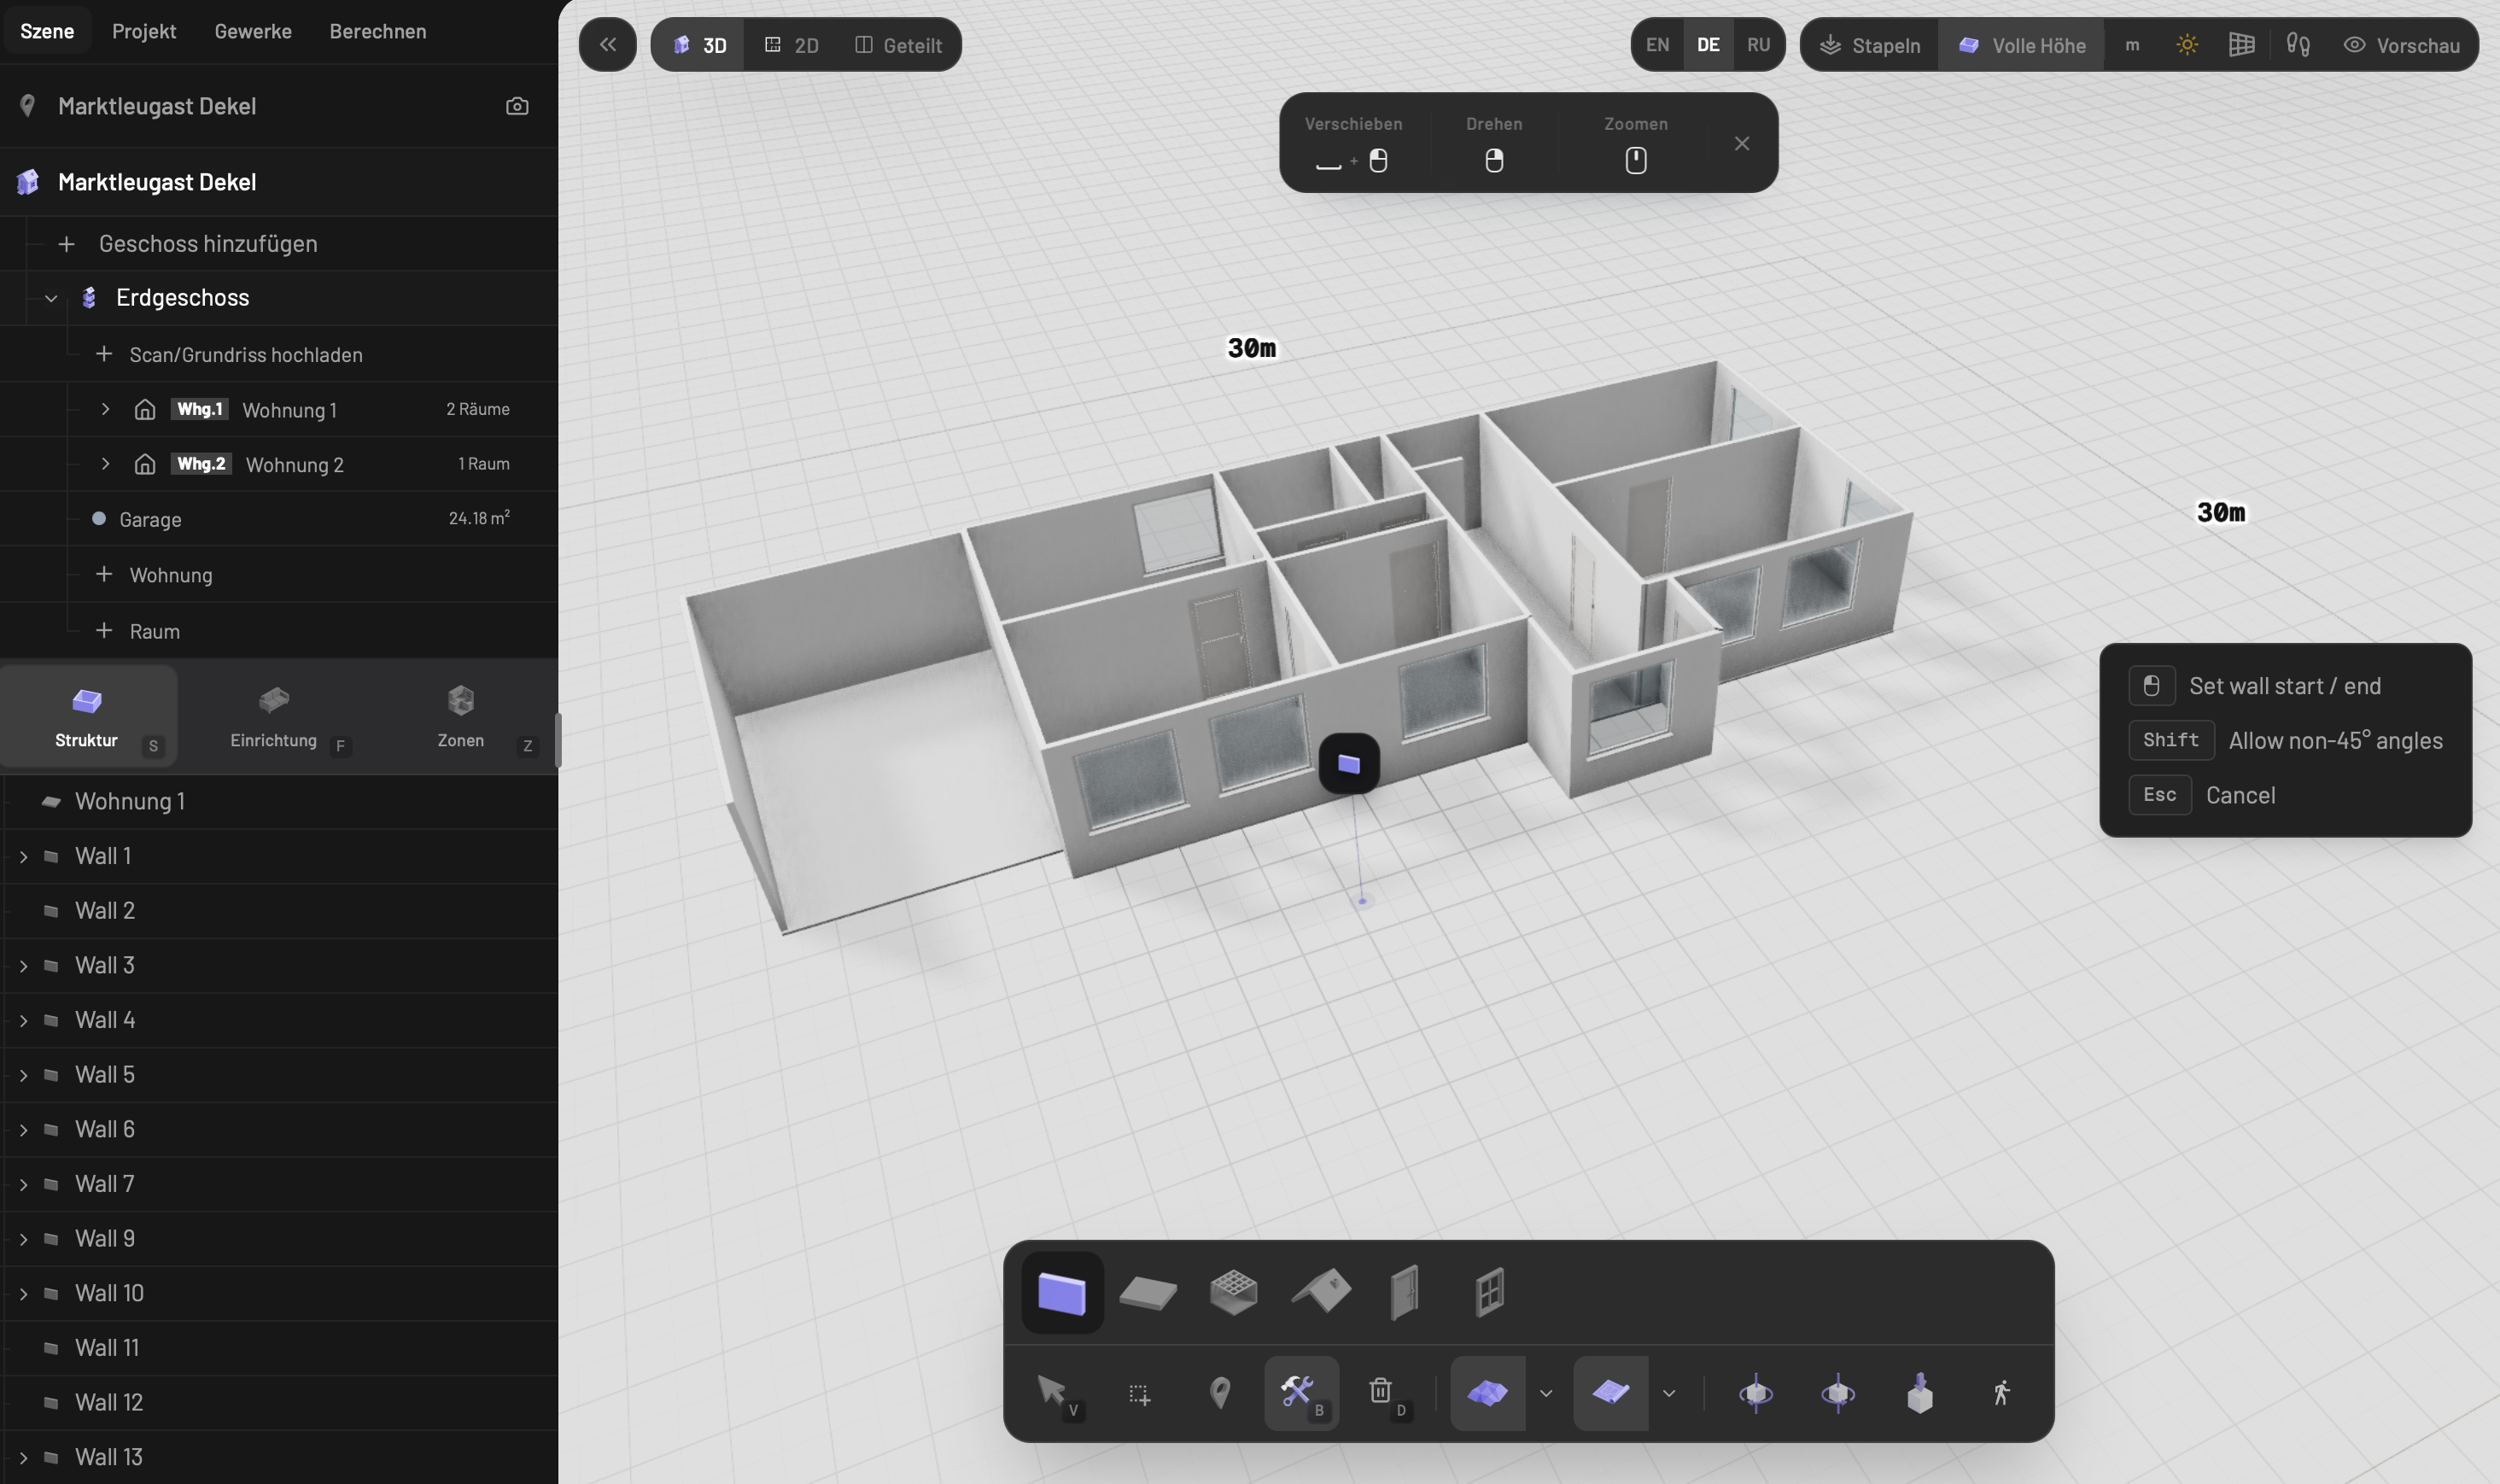Viewport: 2500px width, 1484px height.
Task: Expand Wohnung 1 with 2 Räume
Action: [x=105, y=409]
